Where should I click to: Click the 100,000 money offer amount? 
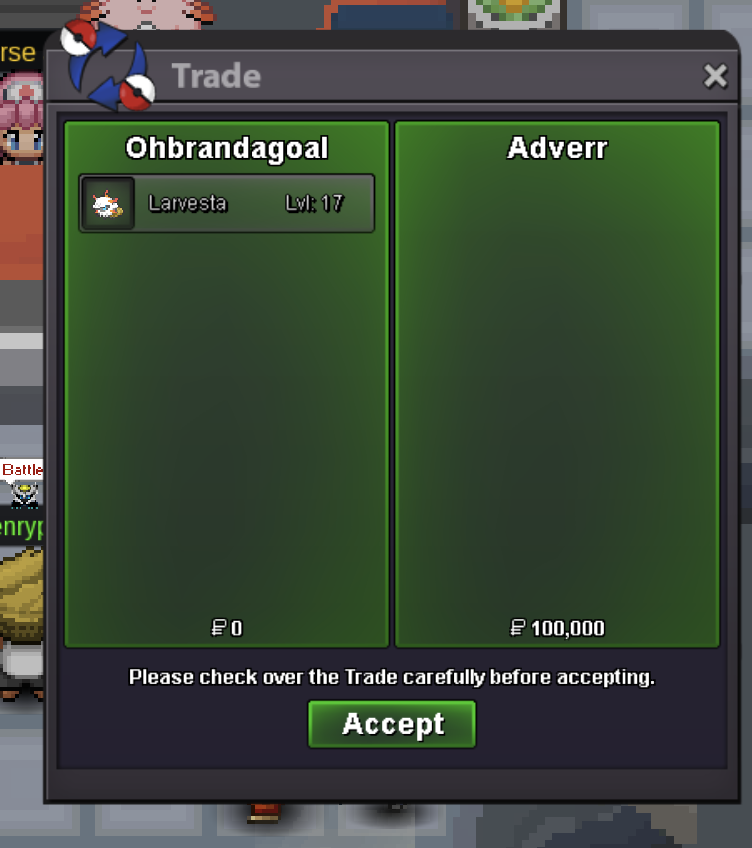click(x=568, y=628)
